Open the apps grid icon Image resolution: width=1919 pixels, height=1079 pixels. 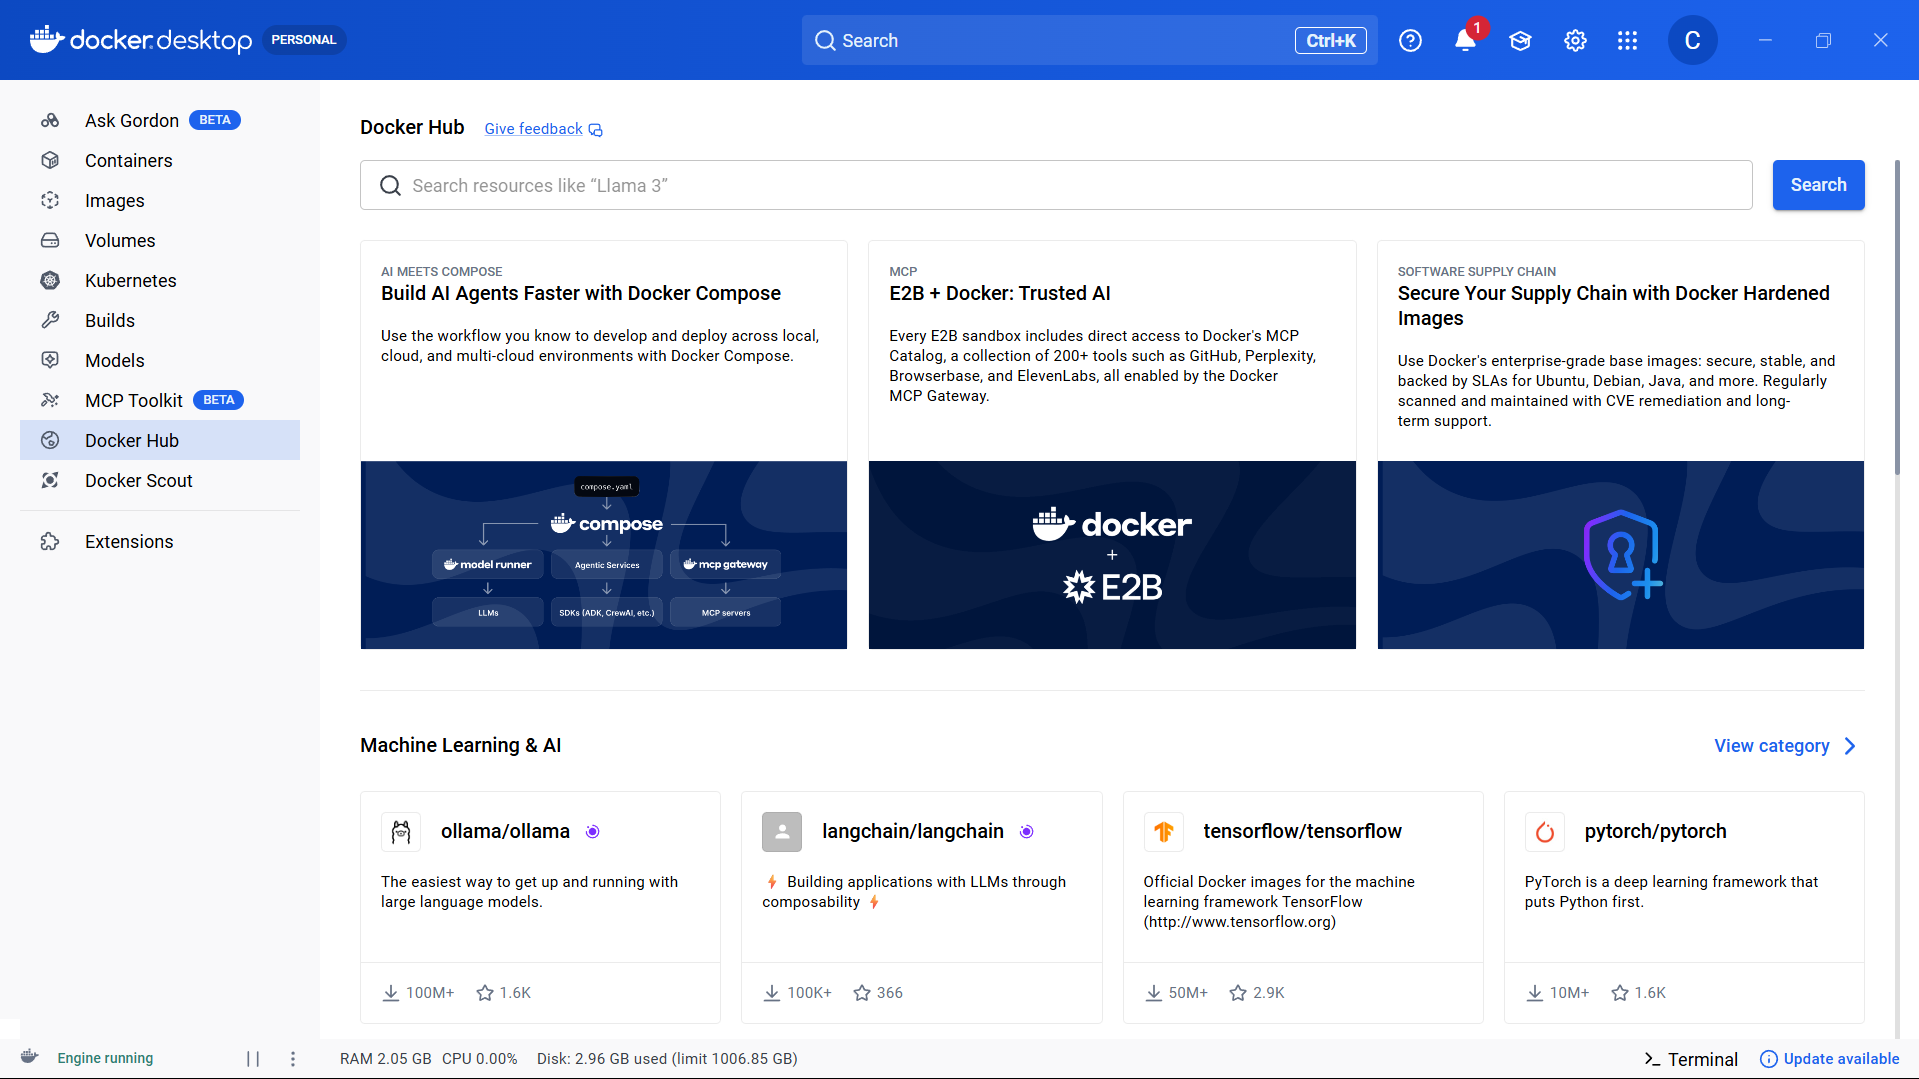click(x=1627, y=40)
